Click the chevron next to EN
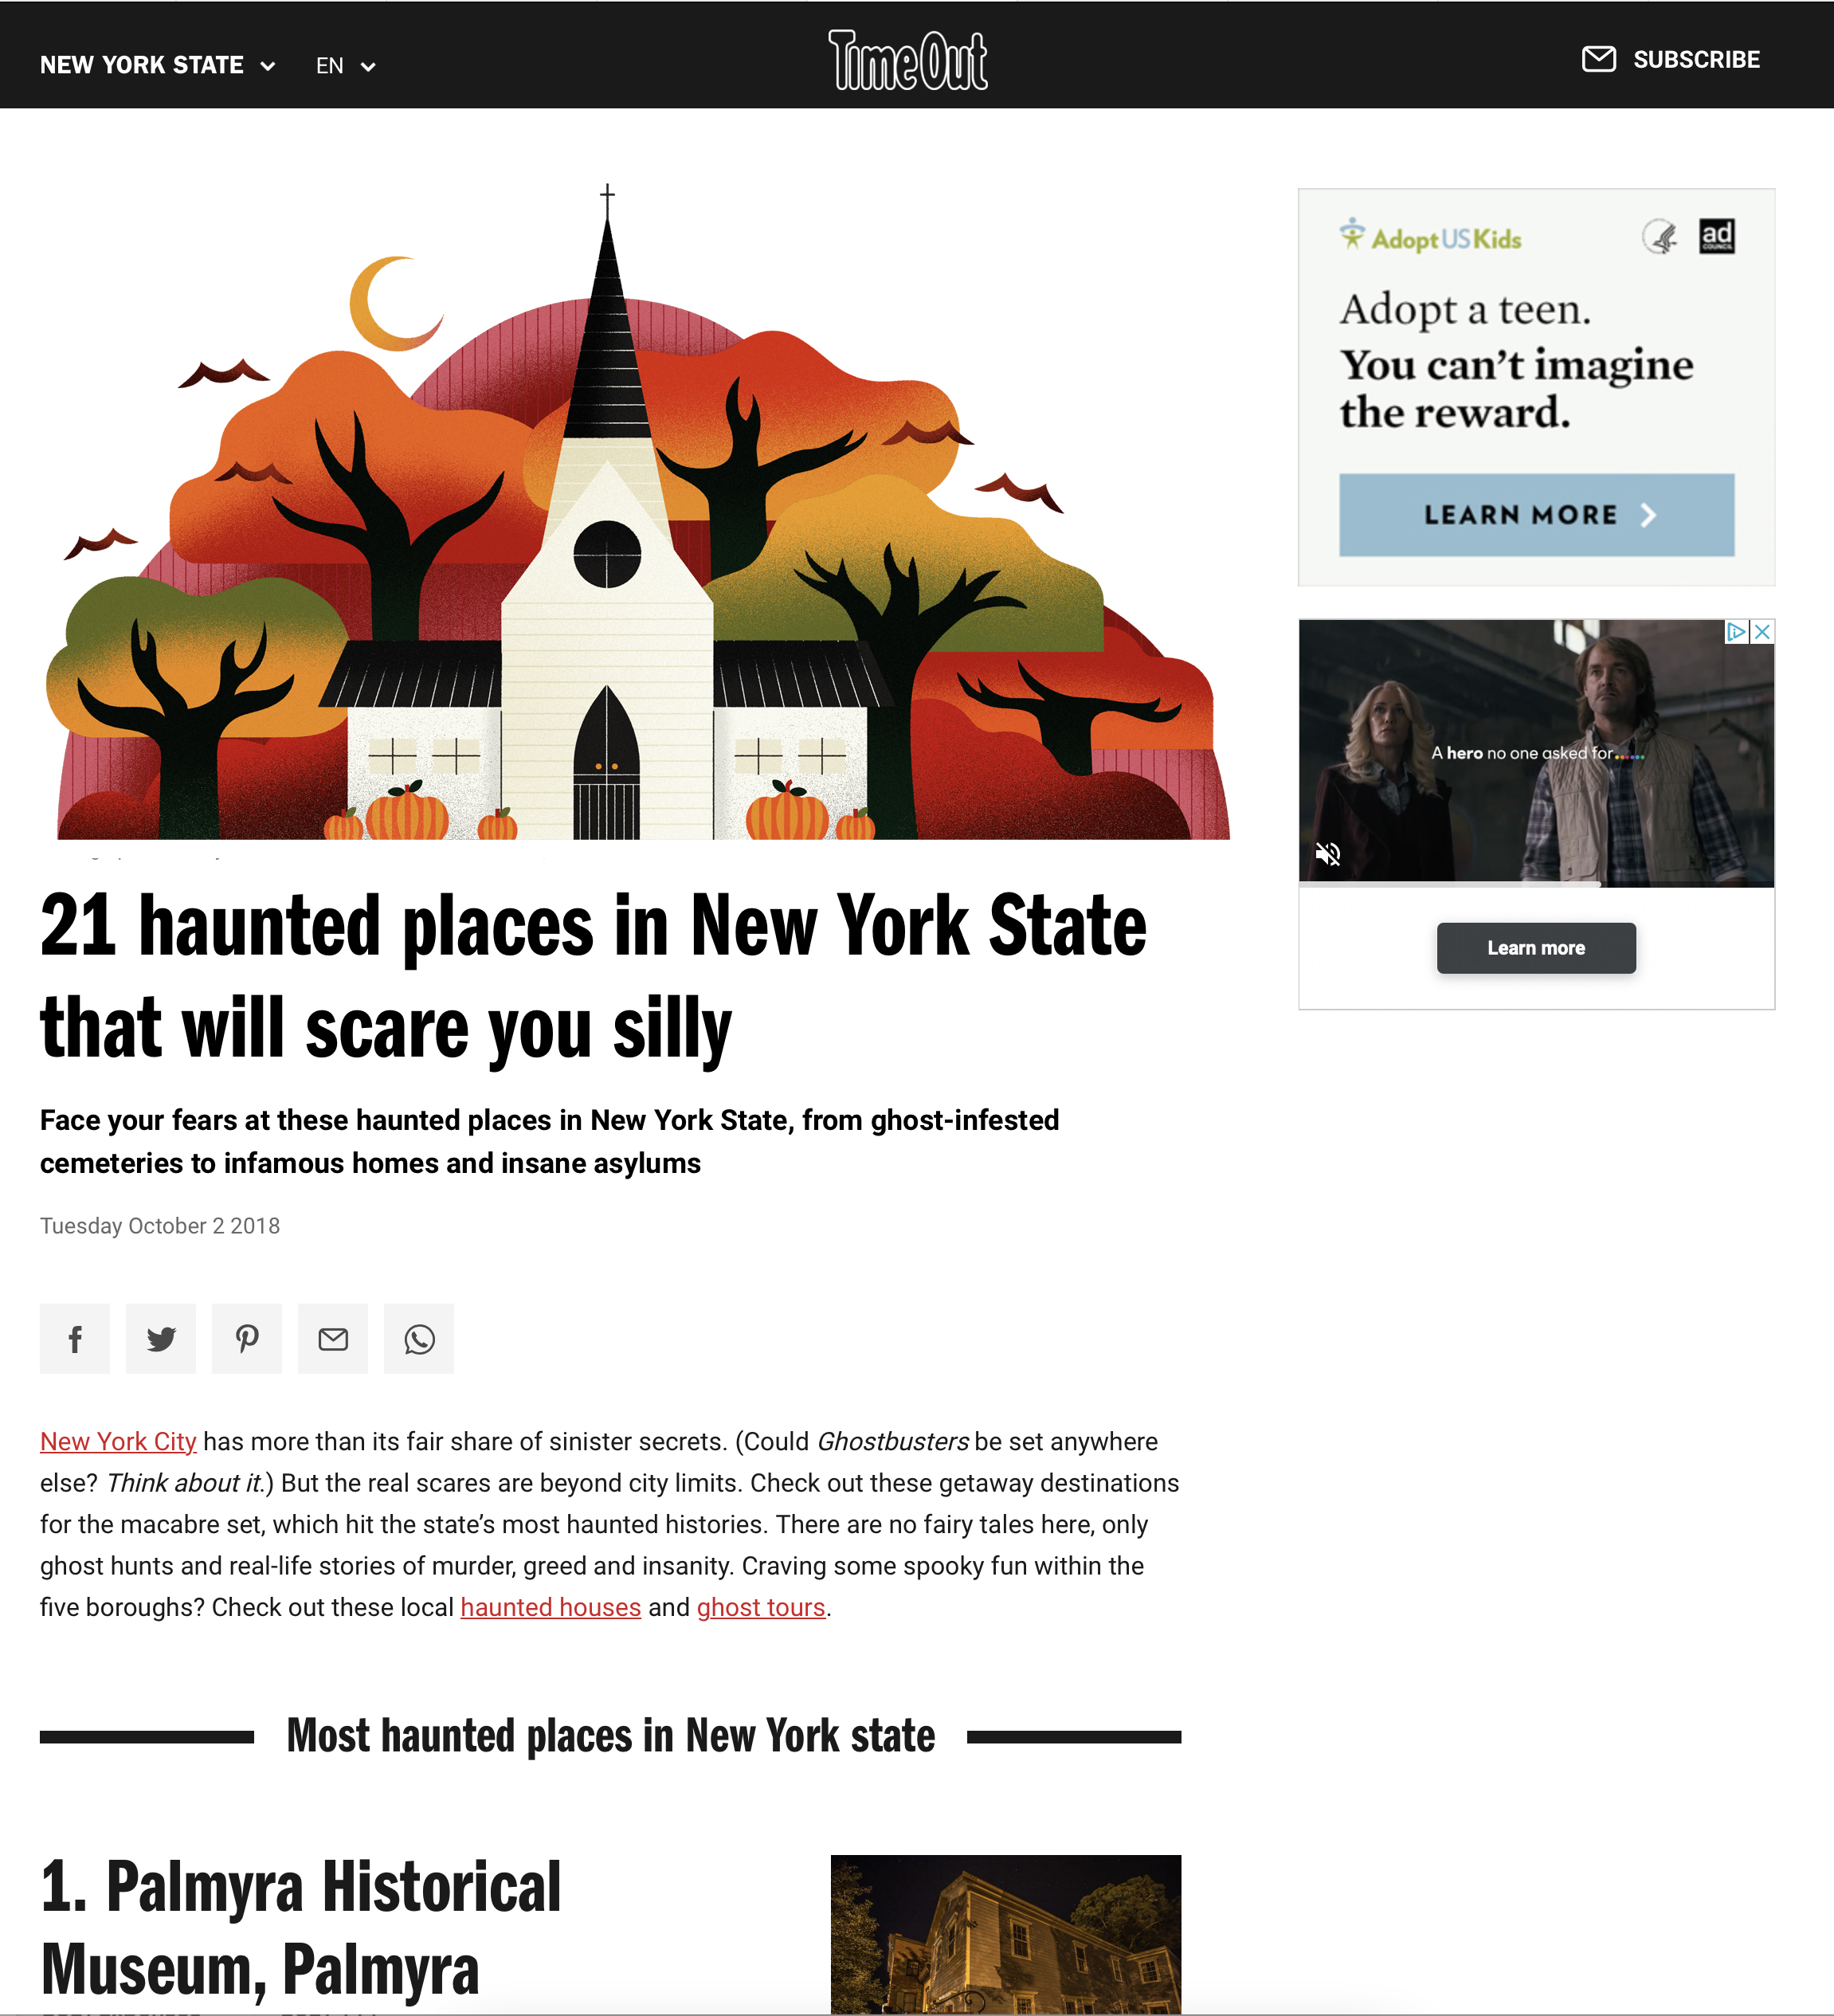The height and width of the screenshot is (2016, 1834). pyautogui.click(x=368, y=67)
